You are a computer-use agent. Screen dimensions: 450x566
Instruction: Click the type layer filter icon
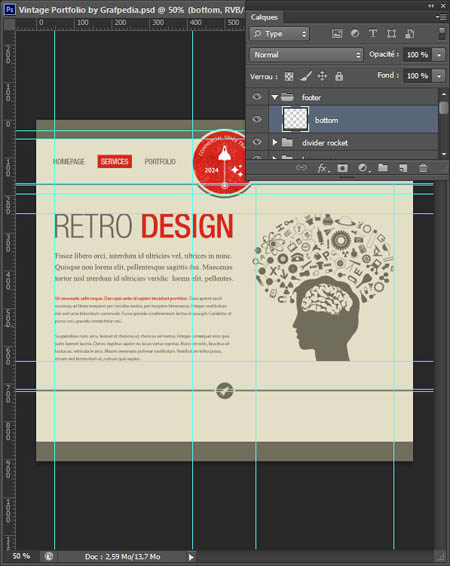coord(373,34)
